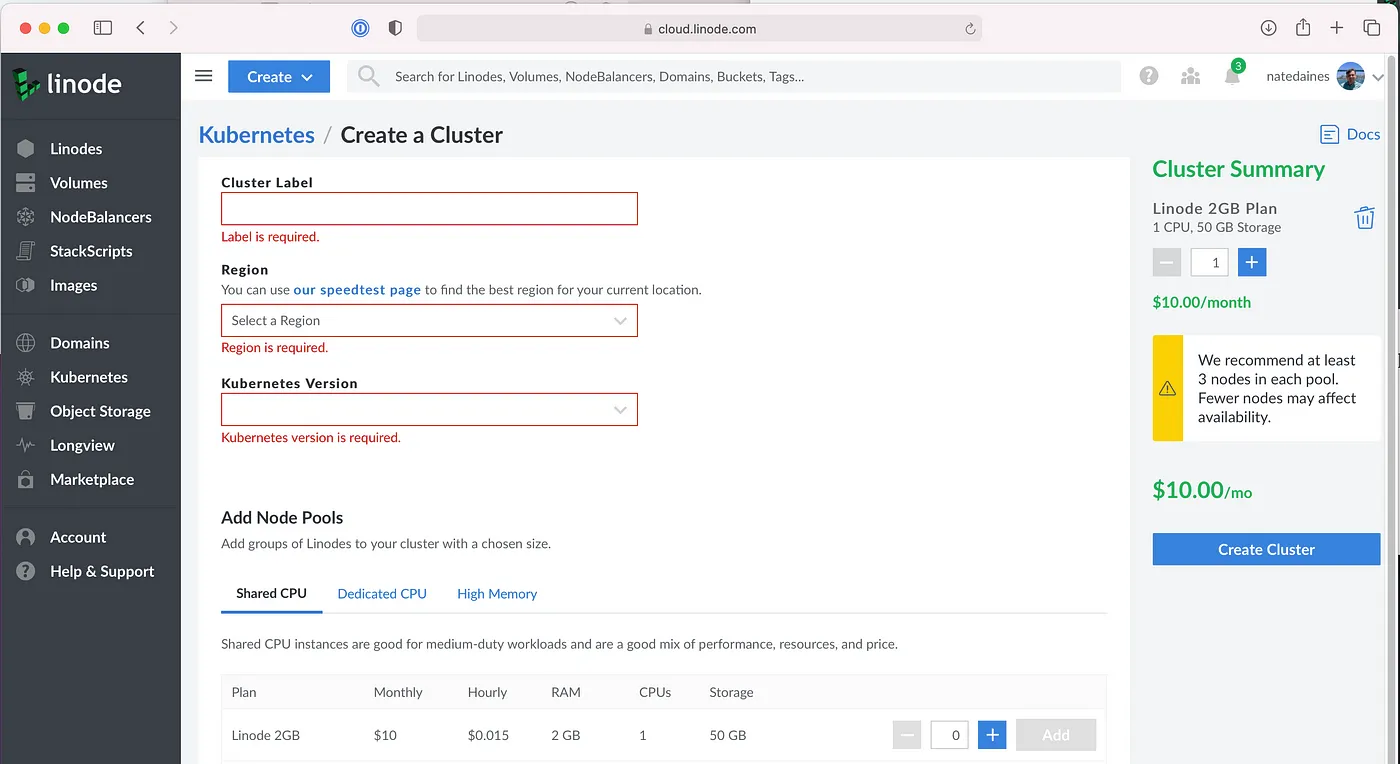Decrease node count in Cluster Summary

coord(1167,262)
